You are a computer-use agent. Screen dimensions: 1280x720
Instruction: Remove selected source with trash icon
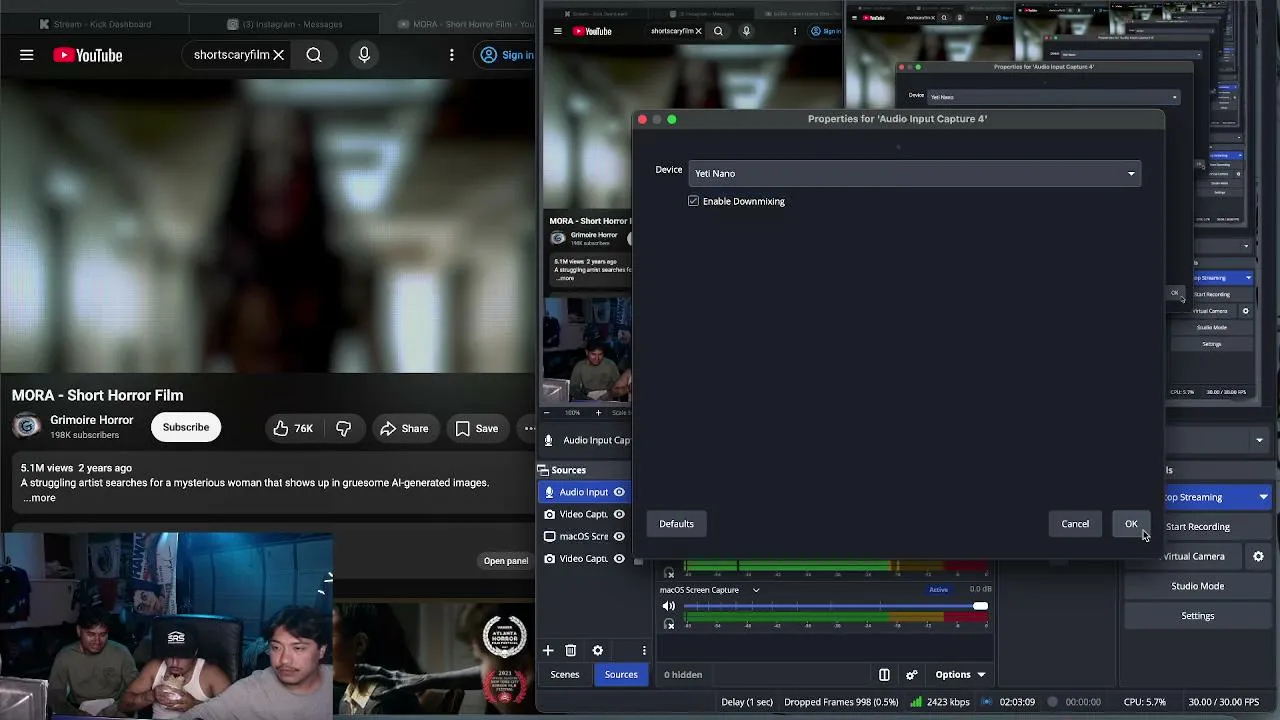pyautogui.click(x=571, y=650)
